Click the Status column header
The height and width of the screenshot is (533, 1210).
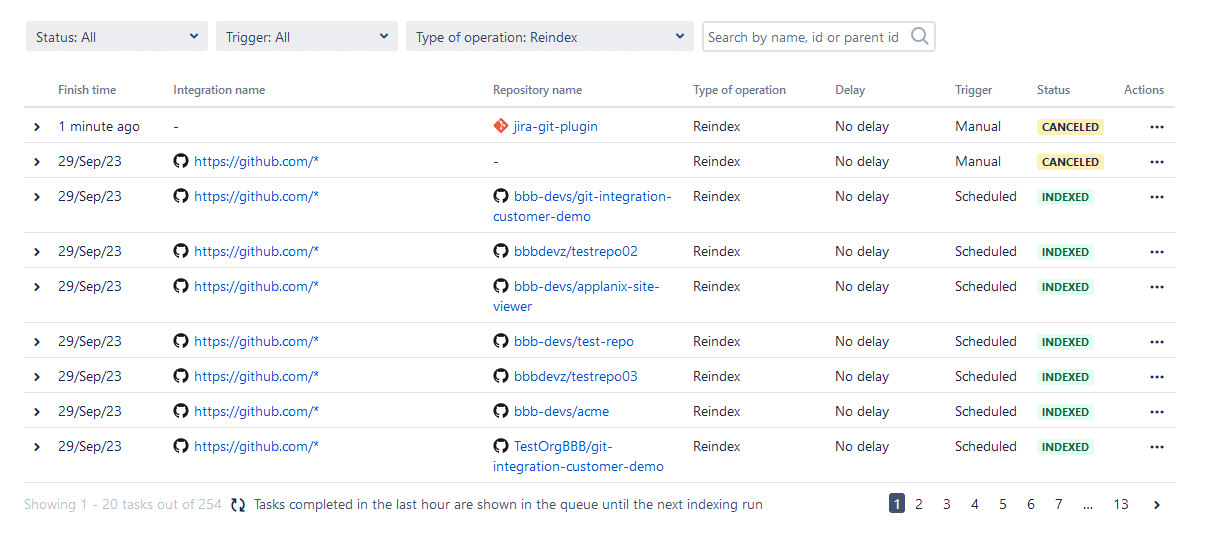[1053, 90]
